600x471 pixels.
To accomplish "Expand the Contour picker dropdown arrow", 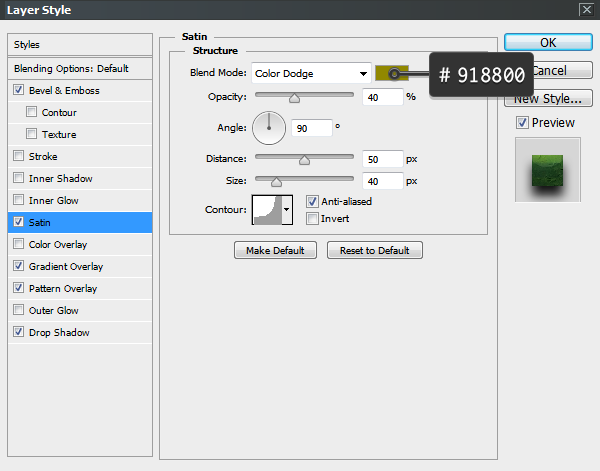I will (x=288, y=209).
